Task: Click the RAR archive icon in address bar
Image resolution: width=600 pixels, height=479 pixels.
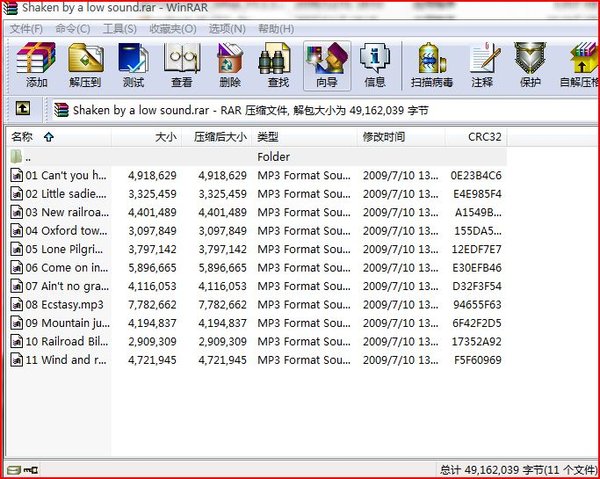Action: [x=61, y=110]
